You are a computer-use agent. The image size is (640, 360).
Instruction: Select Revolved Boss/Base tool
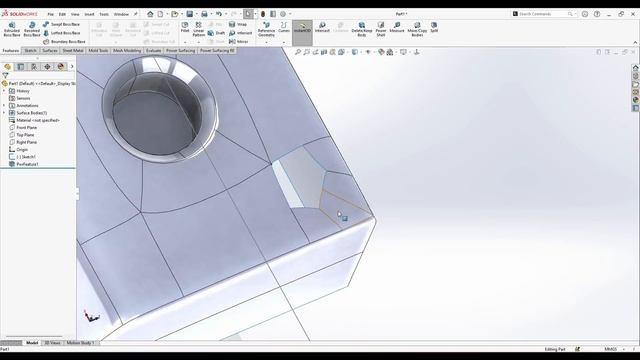pos(32,29)
